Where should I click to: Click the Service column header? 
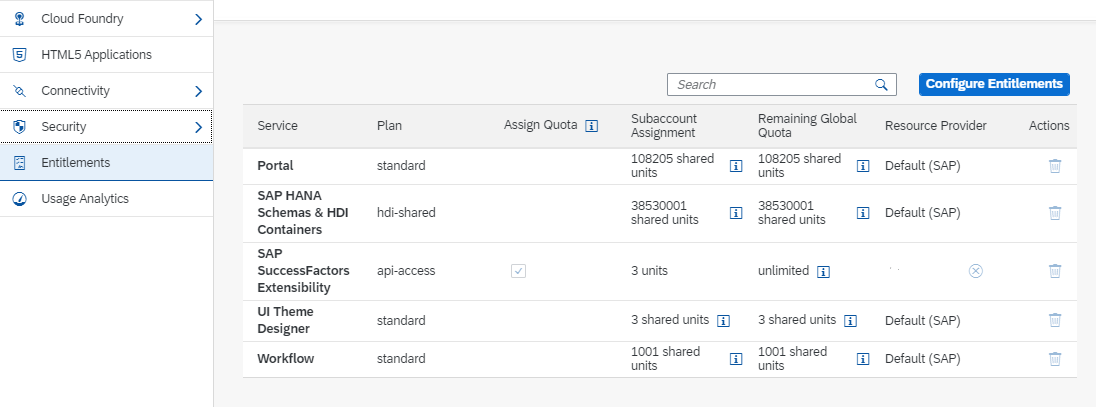coord(277,126)
